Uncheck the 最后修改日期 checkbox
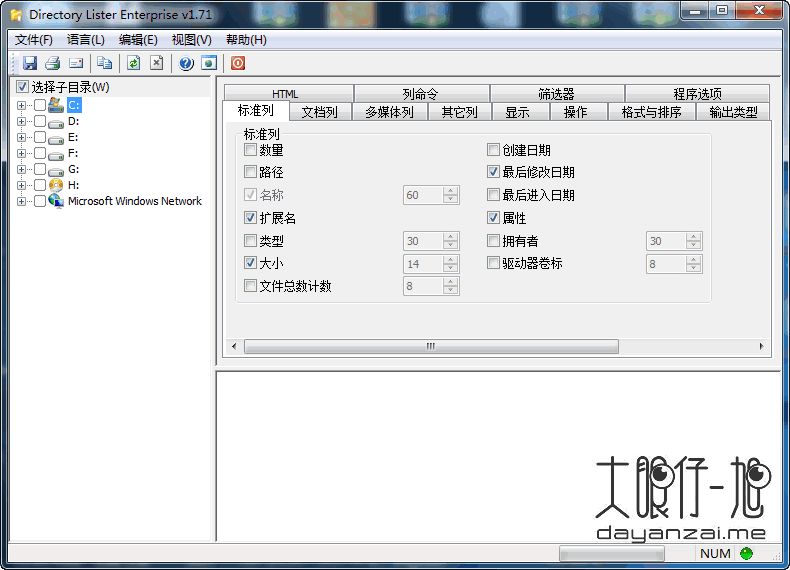The height and width of the screenshot is (570, 790). tap(493, 171)
